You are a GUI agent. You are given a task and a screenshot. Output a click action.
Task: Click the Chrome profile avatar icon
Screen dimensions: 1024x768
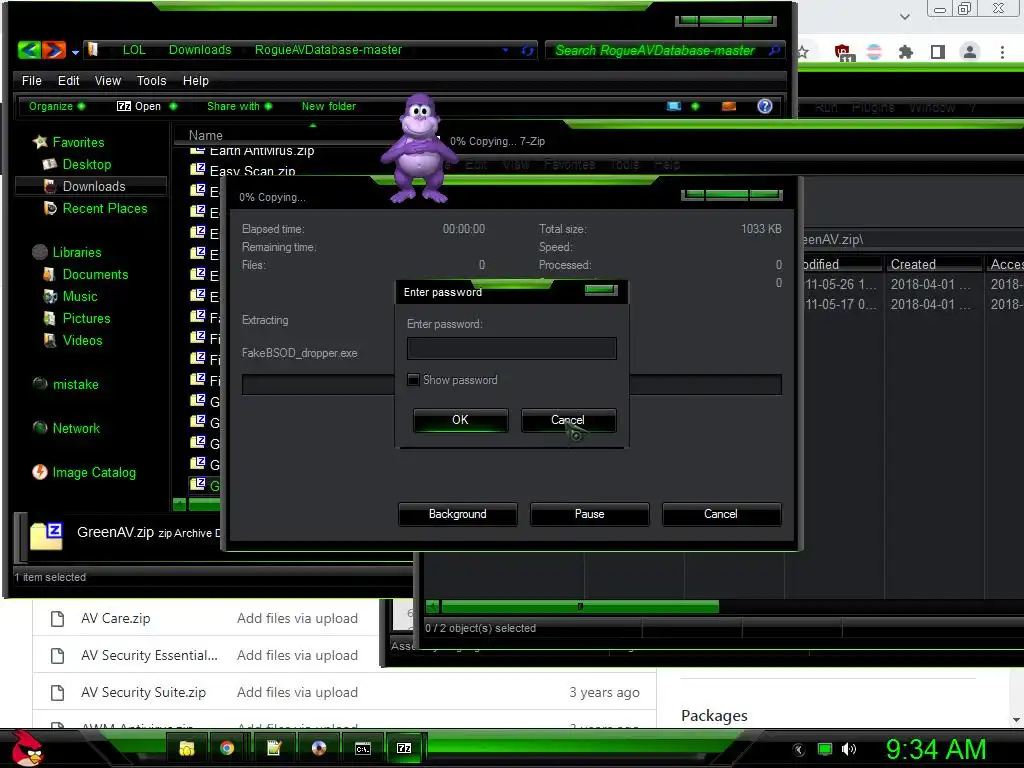970,52
